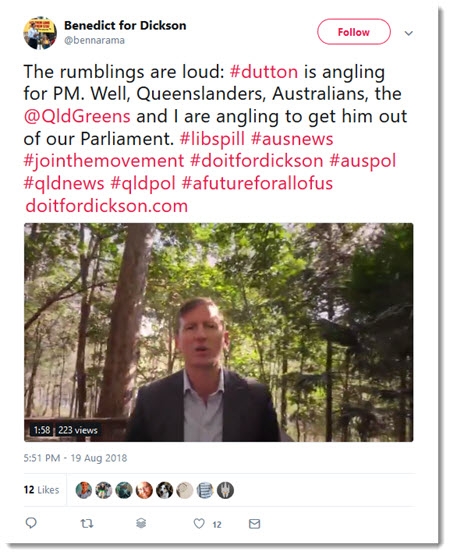Screen dimensions: 450x555
Task: View first liker's avatar
Action: point(84,490)
